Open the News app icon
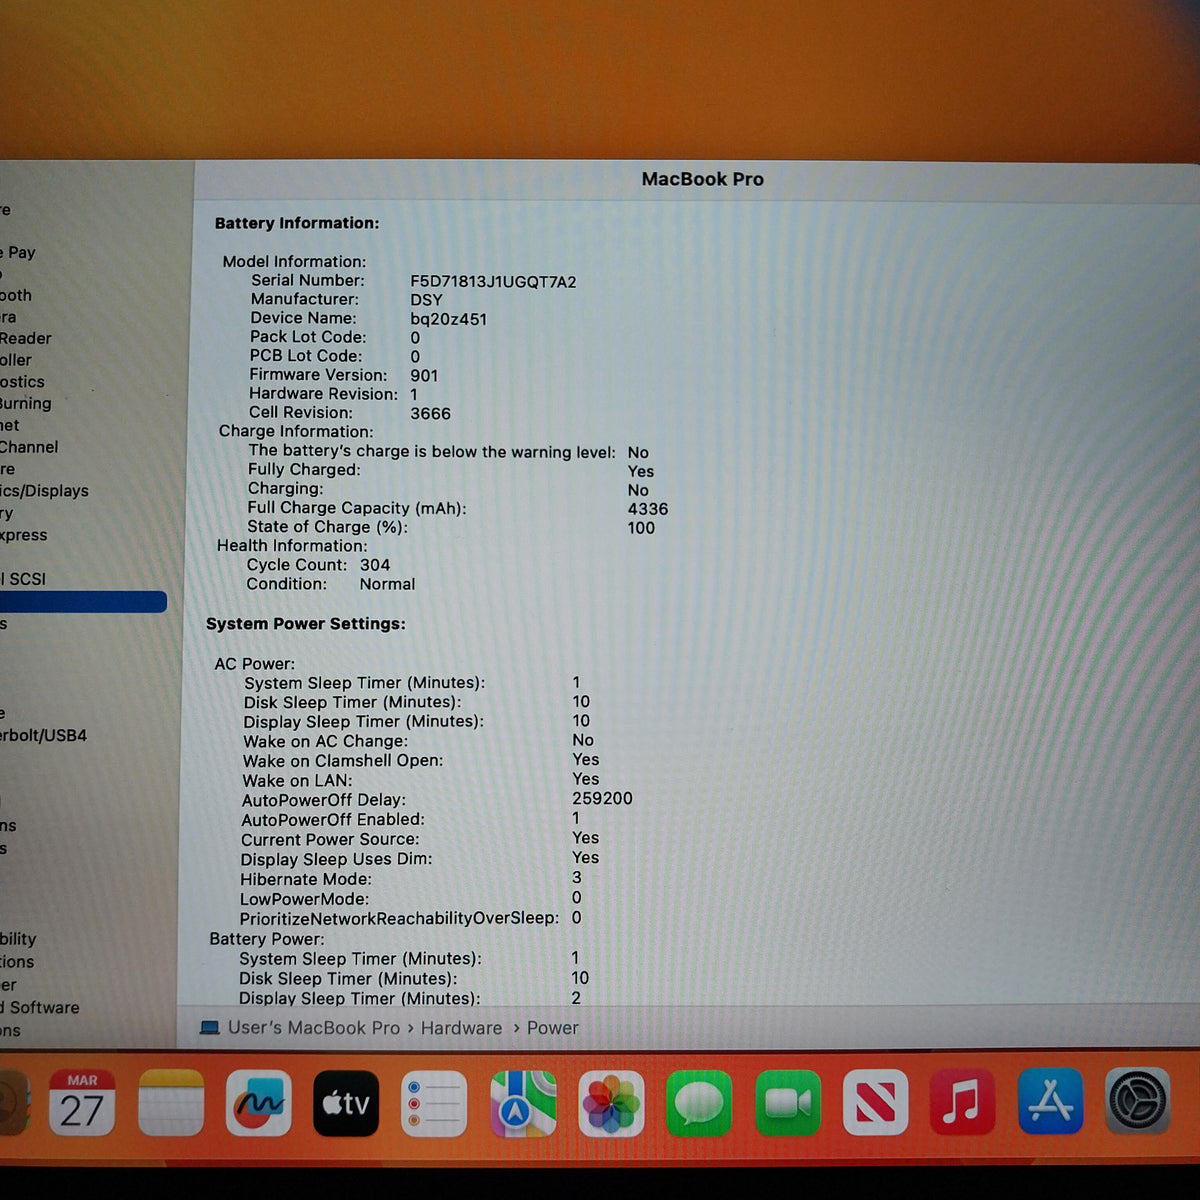1200x1200 pixels. pyautogui.click(x=876, y=1102)
